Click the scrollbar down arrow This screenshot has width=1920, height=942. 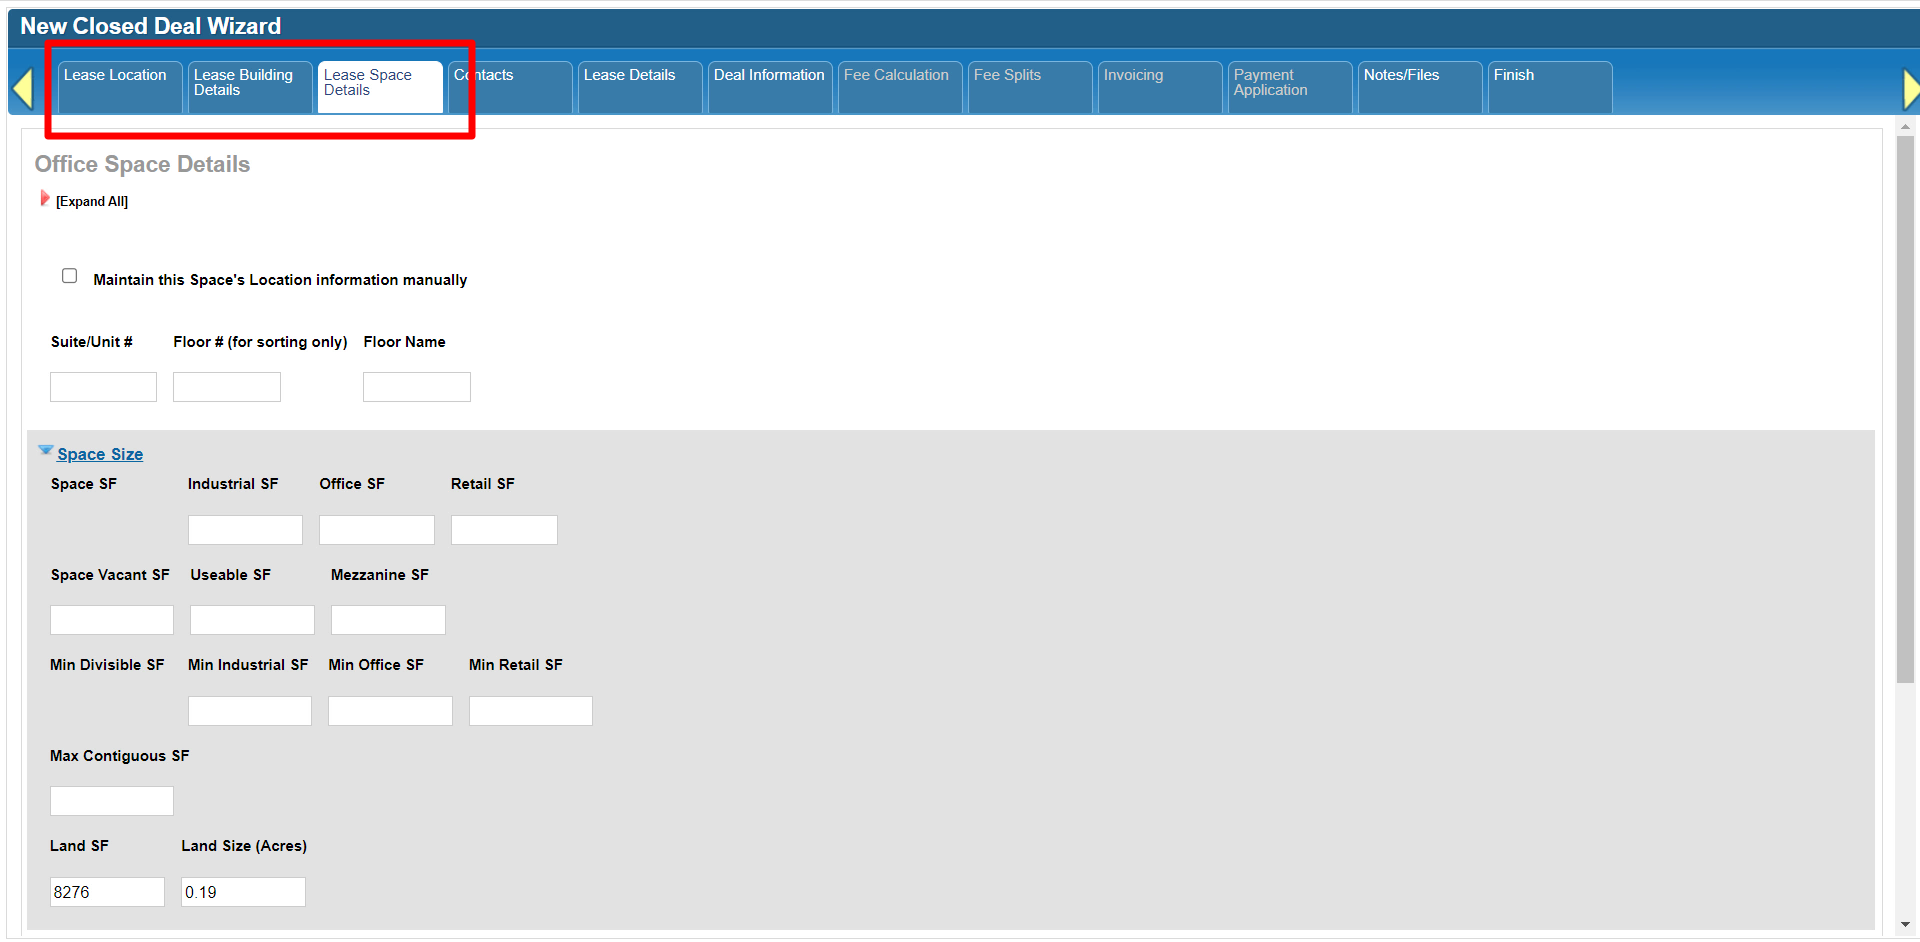click(1905, 925)
